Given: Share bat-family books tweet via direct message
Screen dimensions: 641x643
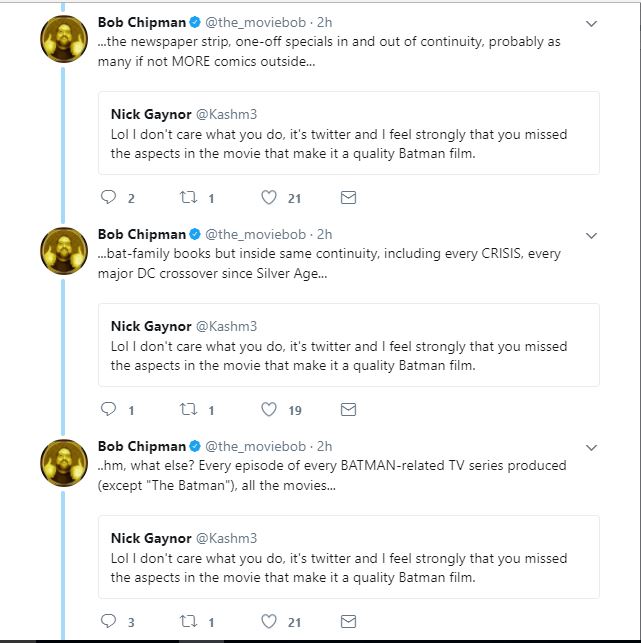Looking at the screenshot, I should tap(348, 410).
